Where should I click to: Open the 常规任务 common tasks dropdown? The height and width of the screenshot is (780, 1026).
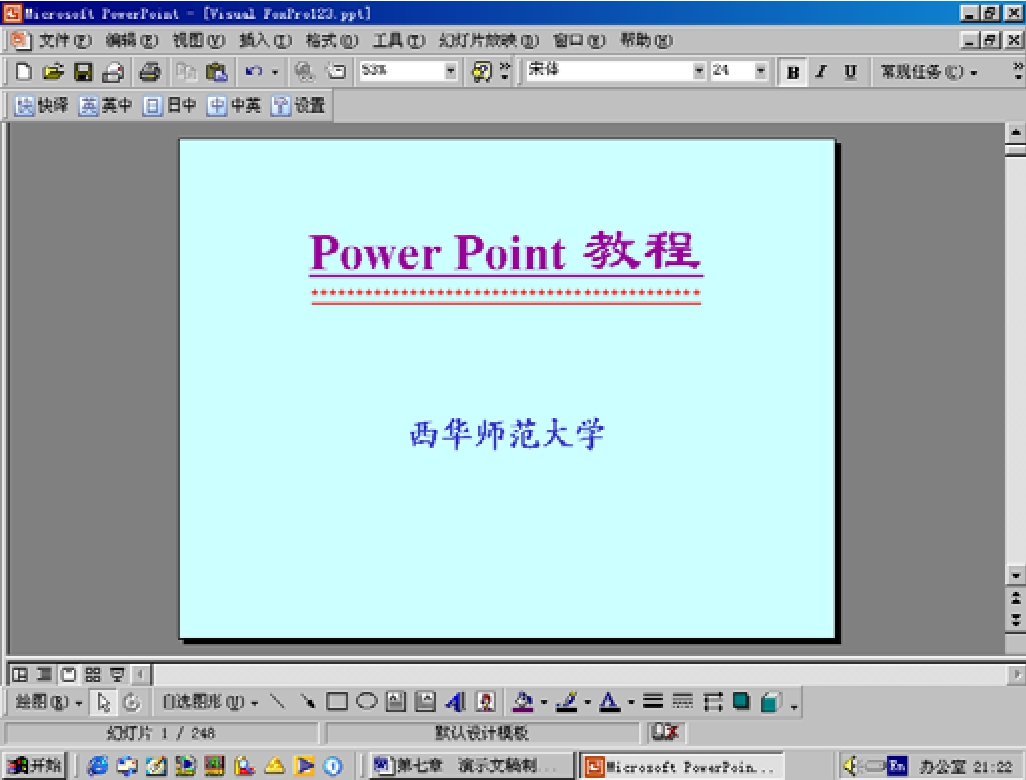coord(929,72)
